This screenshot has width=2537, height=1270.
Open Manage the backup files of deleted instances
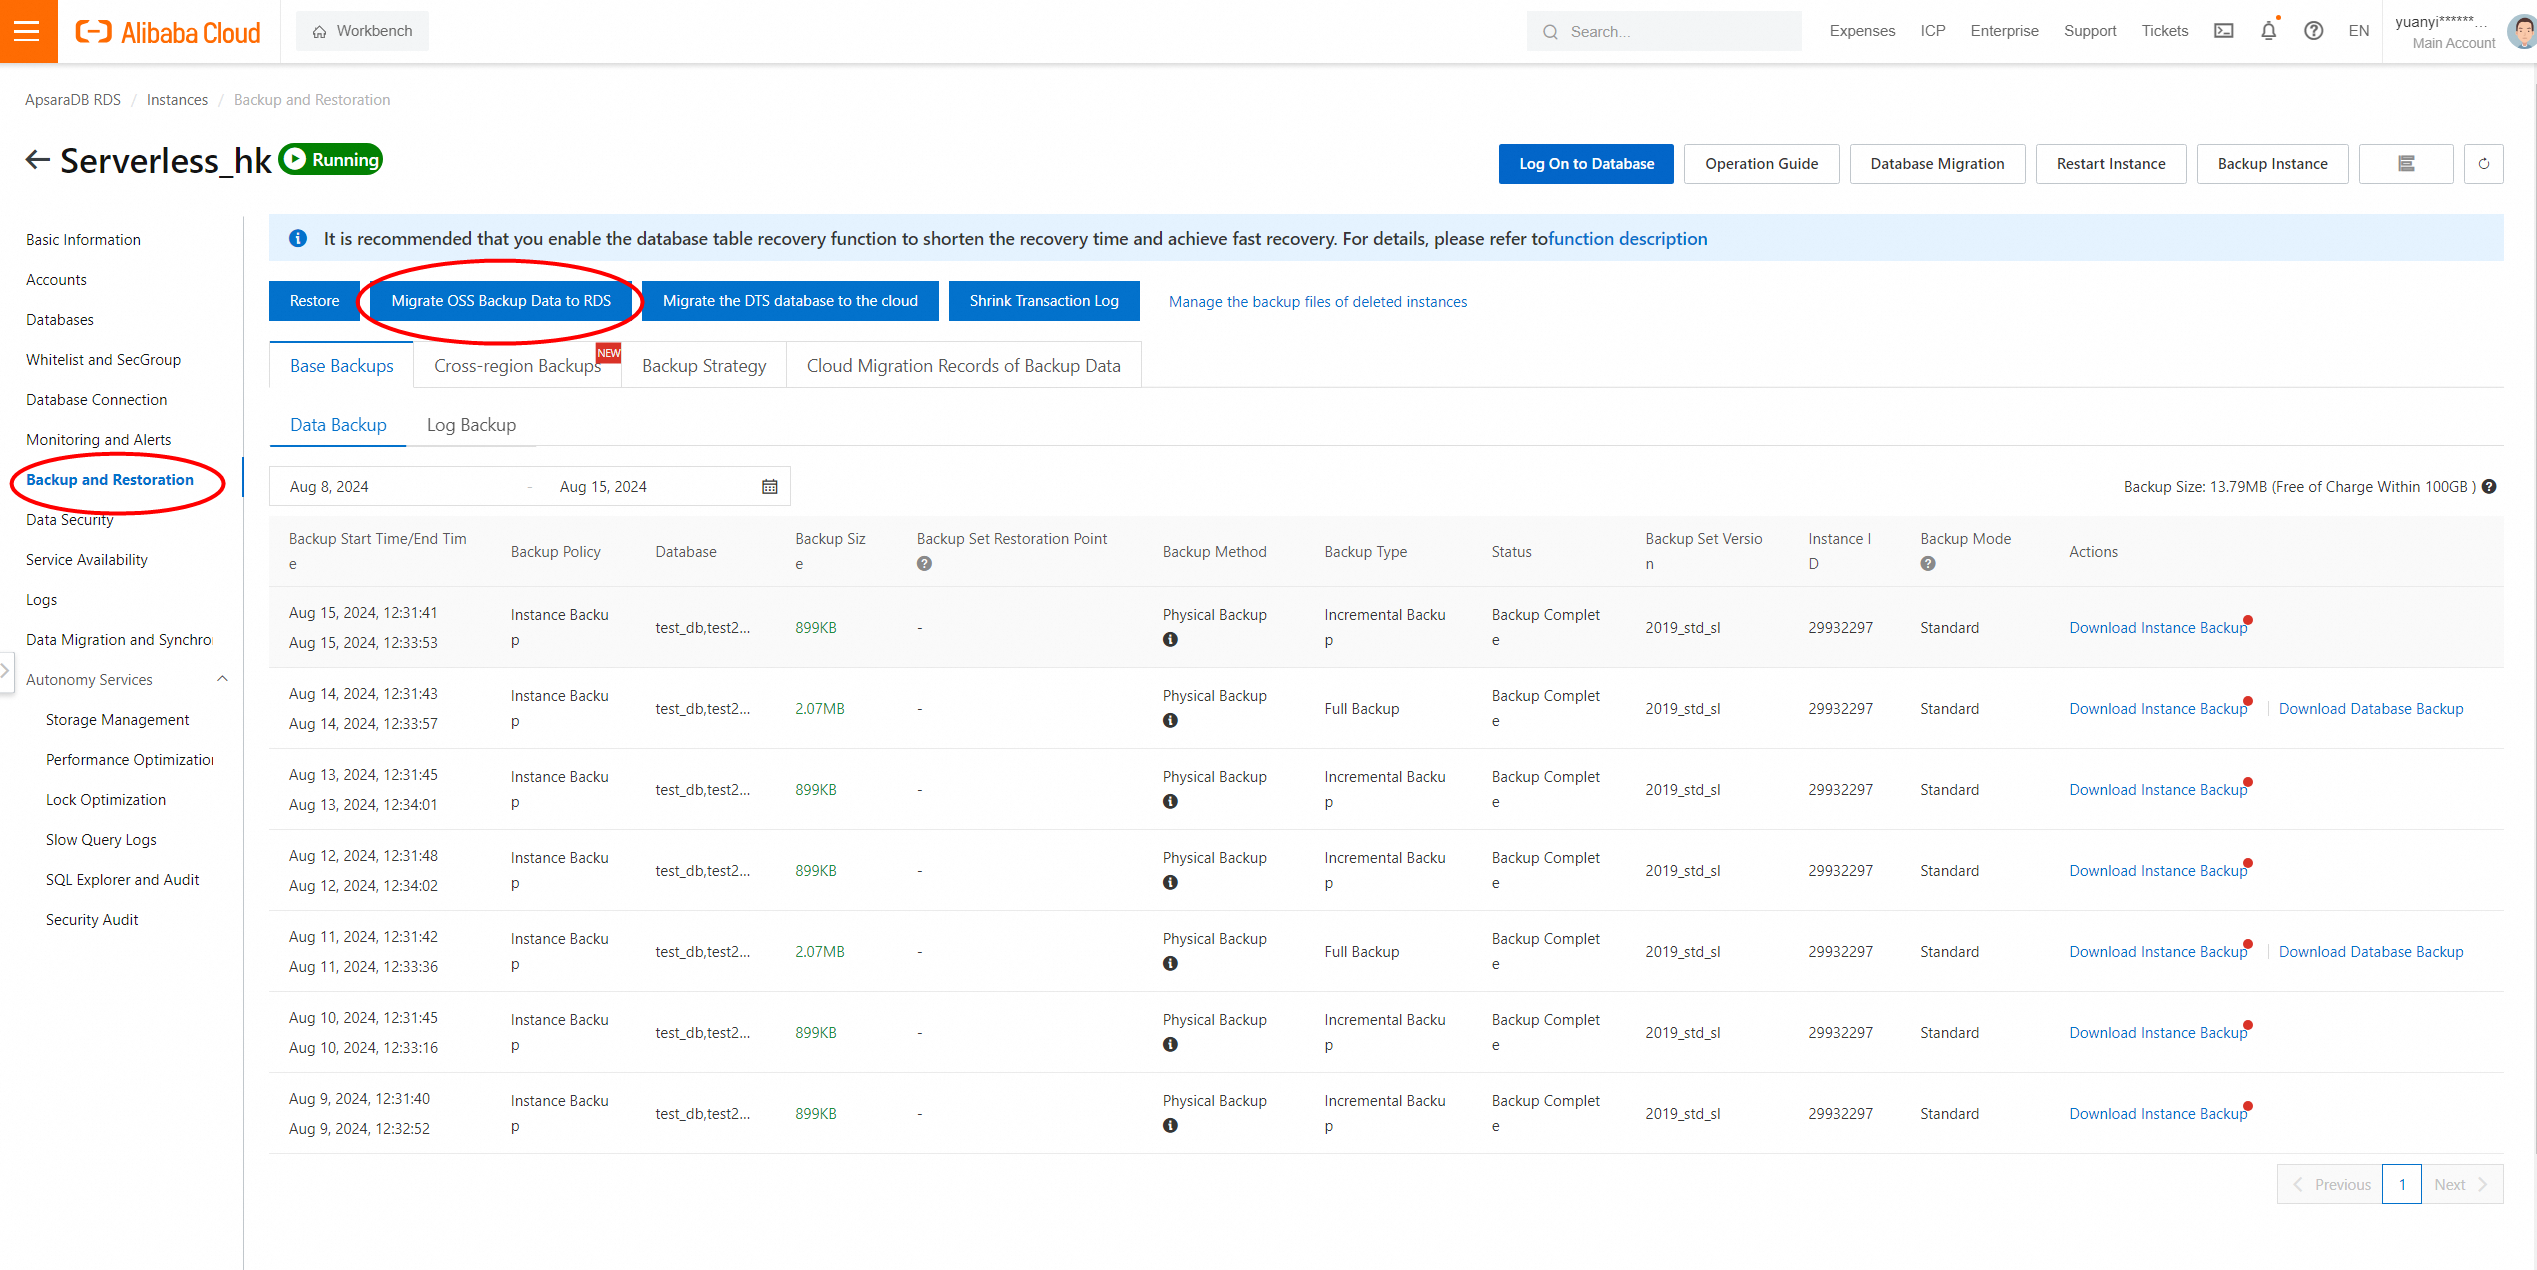pyautogui.click(x=1317, y=302)
